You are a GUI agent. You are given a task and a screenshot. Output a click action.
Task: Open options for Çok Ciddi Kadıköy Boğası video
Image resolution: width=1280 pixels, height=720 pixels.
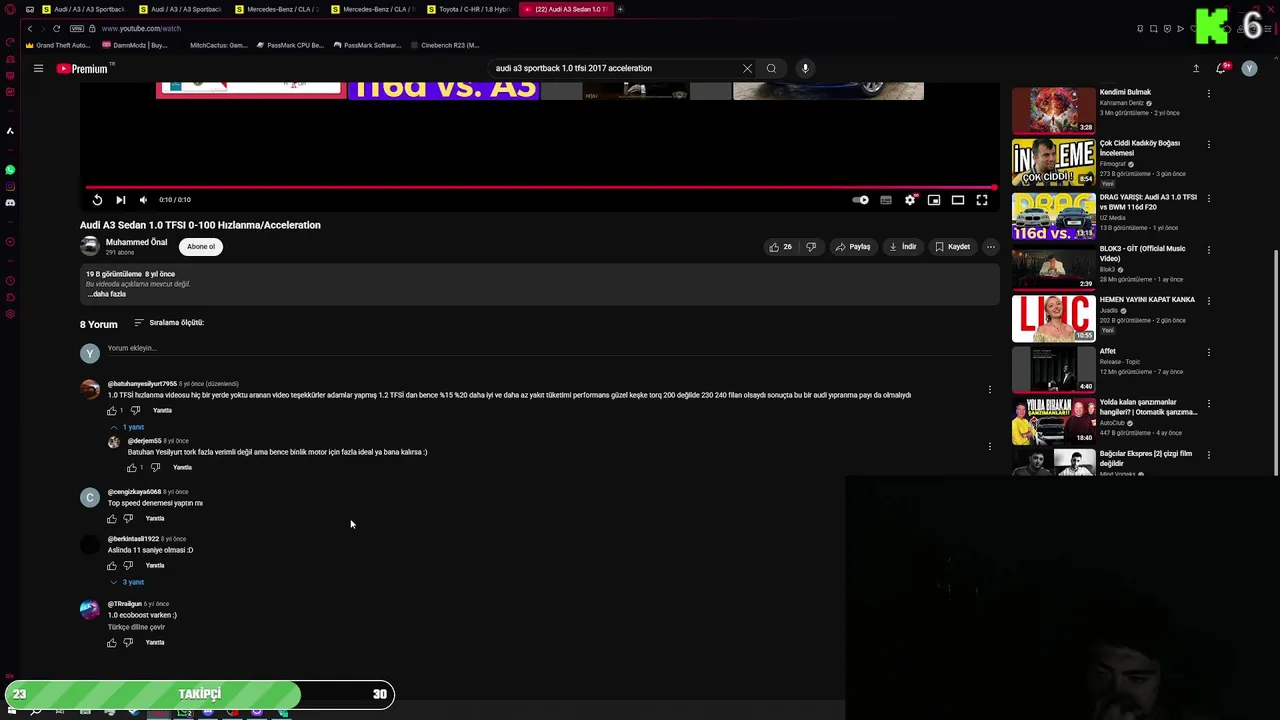tap(1208, 145)
